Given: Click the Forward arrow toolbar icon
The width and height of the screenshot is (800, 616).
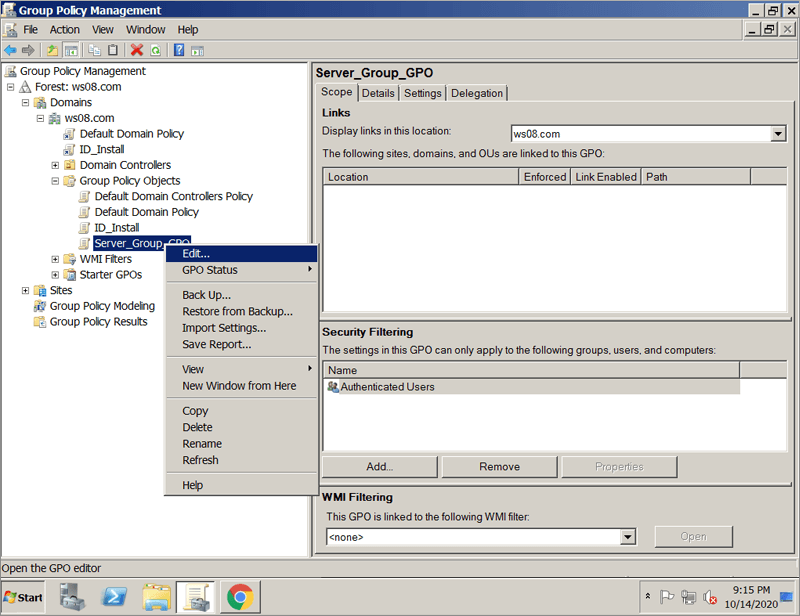Looking at the screenshot, I should (28, 50).
